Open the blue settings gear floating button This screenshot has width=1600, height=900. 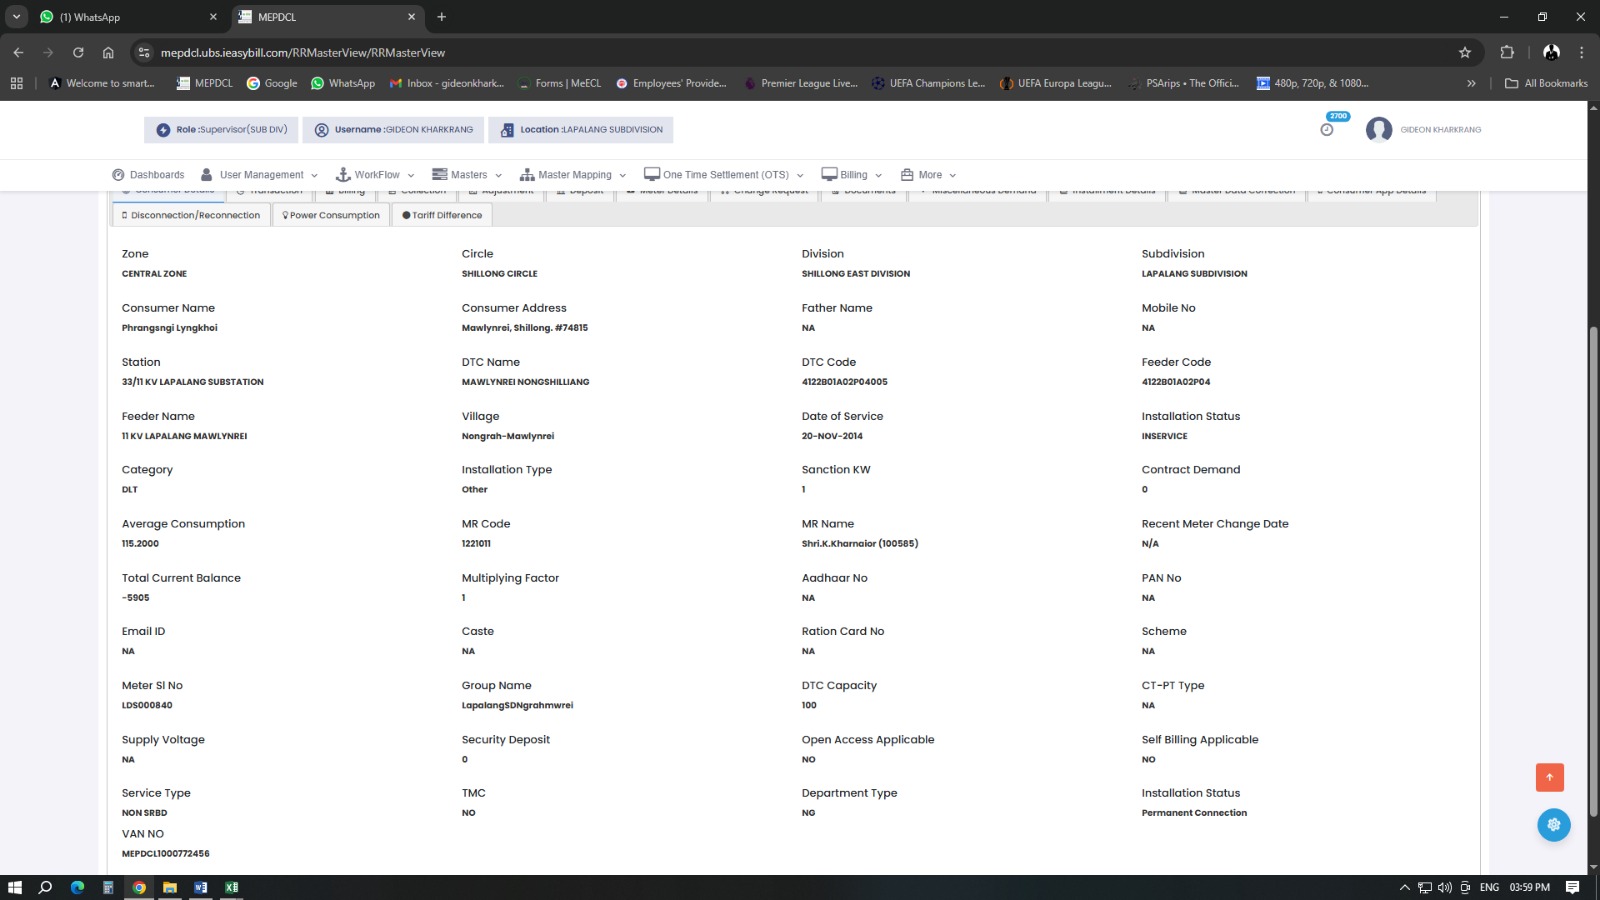[1553, 825]
